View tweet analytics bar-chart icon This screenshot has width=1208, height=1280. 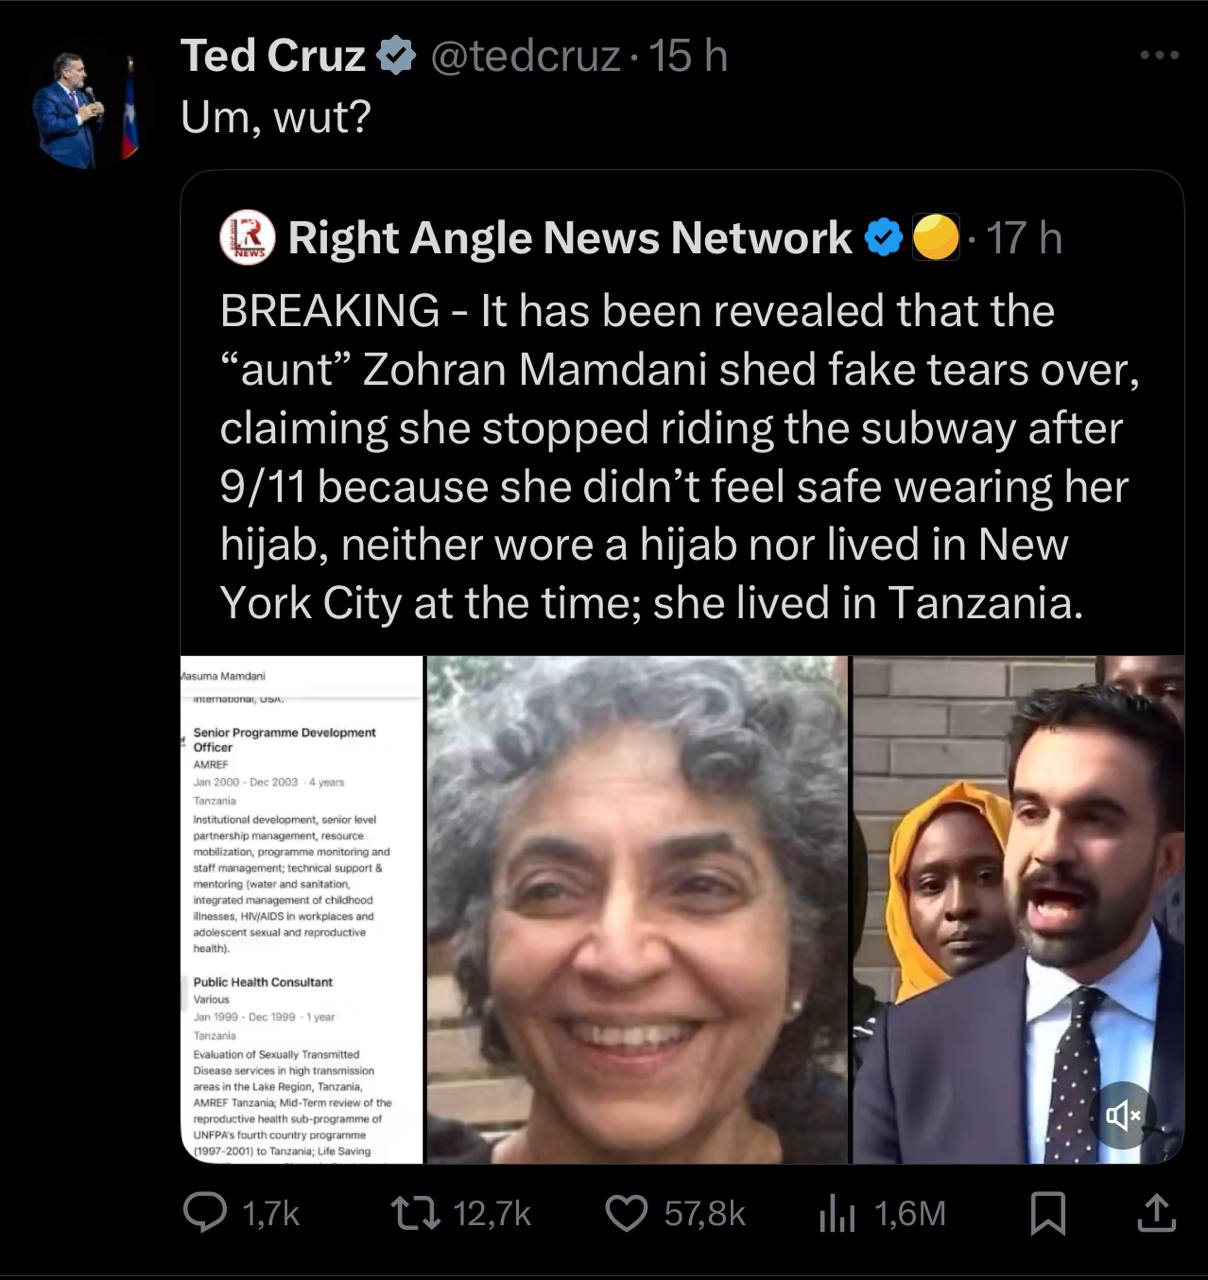point(836,1213)
